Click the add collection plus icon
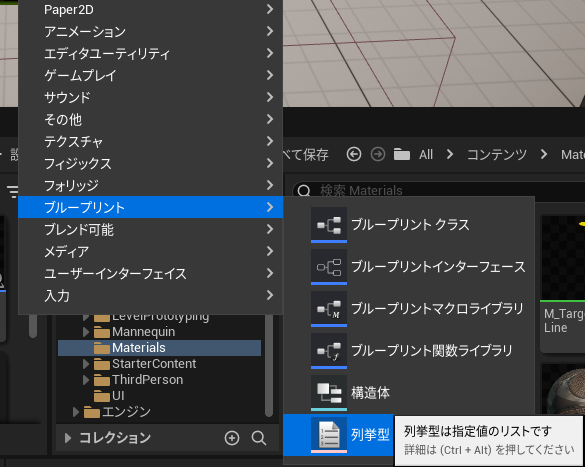585x467 pixels. (232, 438)
